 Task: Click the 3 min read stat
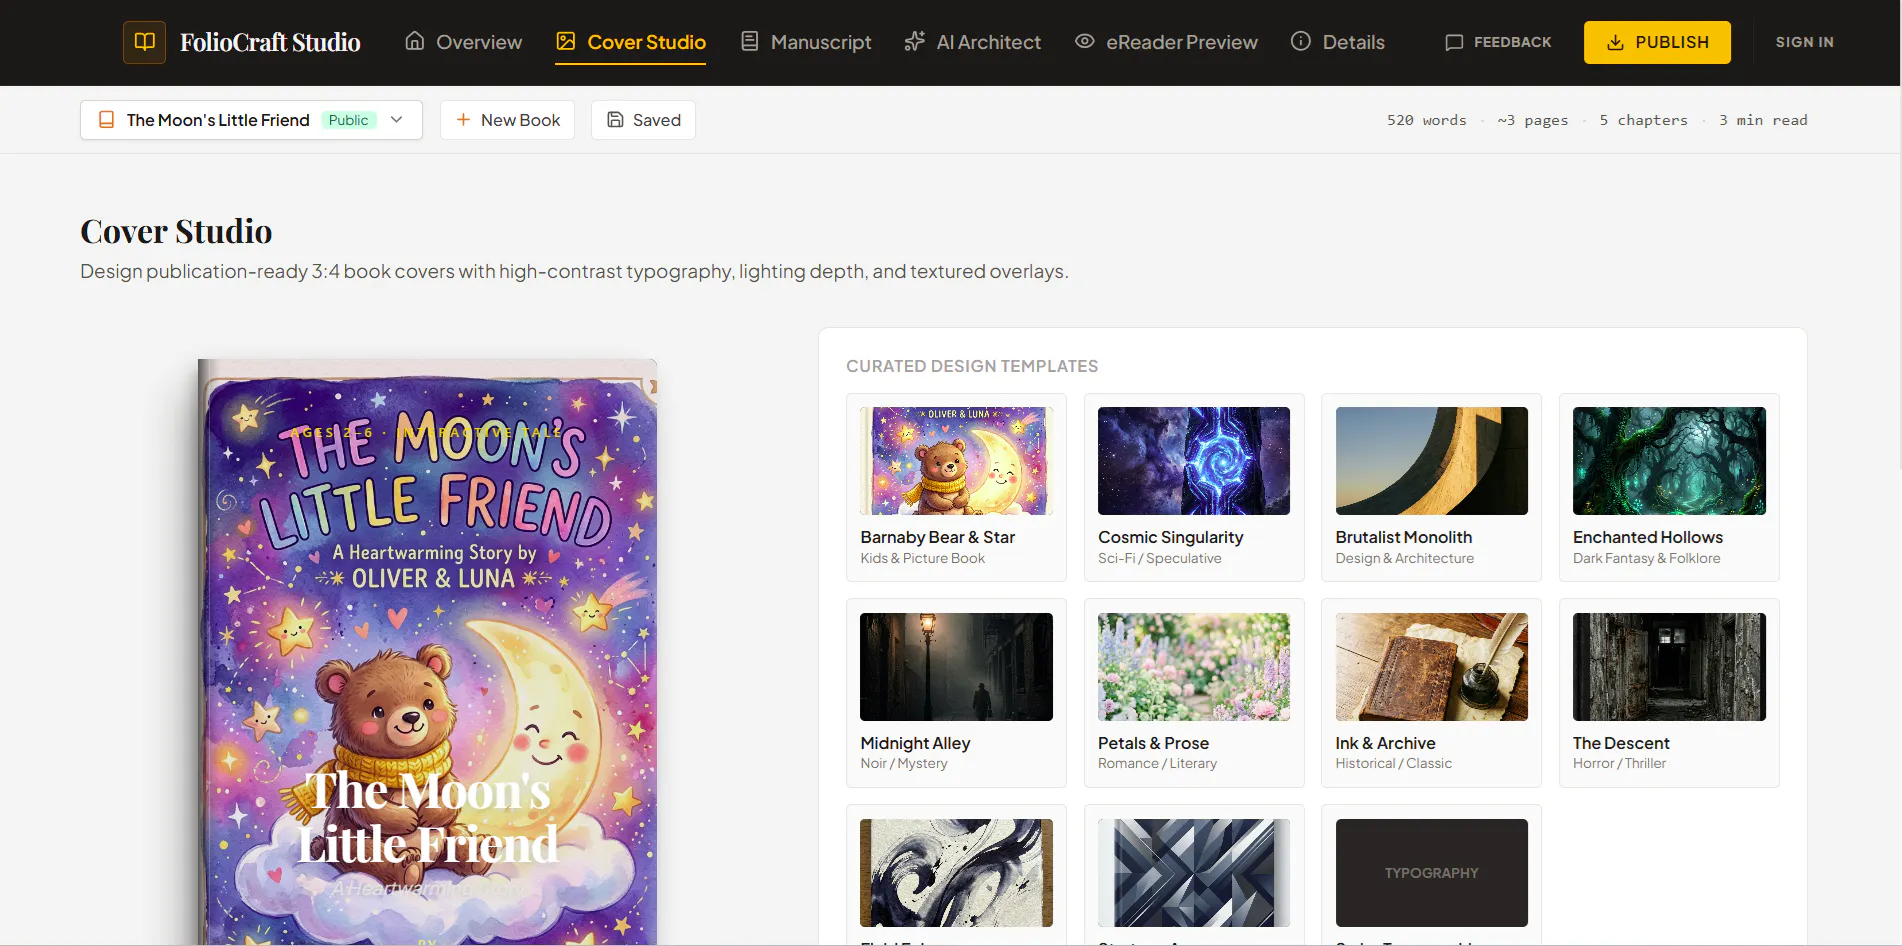click(1763, 120)
